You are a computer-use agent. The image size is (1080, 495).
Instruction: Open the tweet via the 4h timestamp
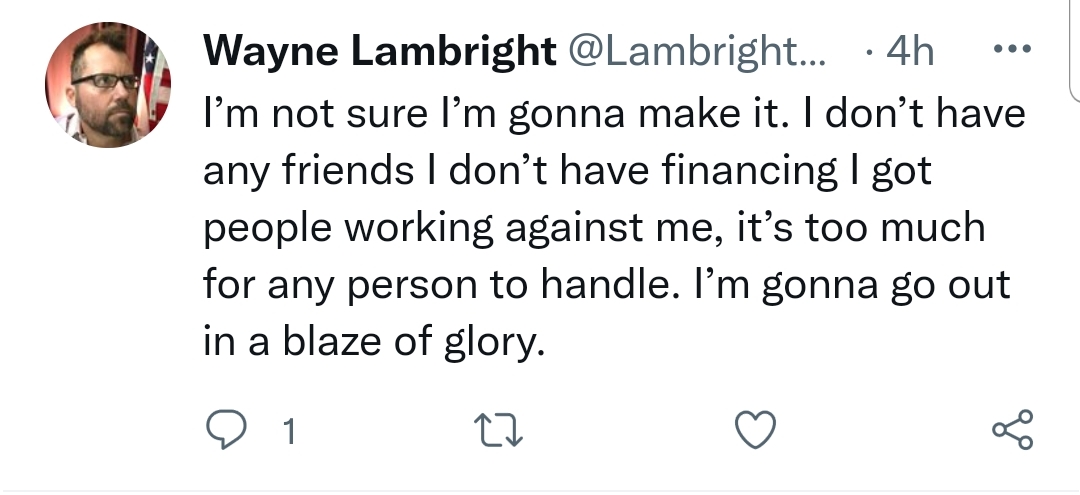(904, 51)
